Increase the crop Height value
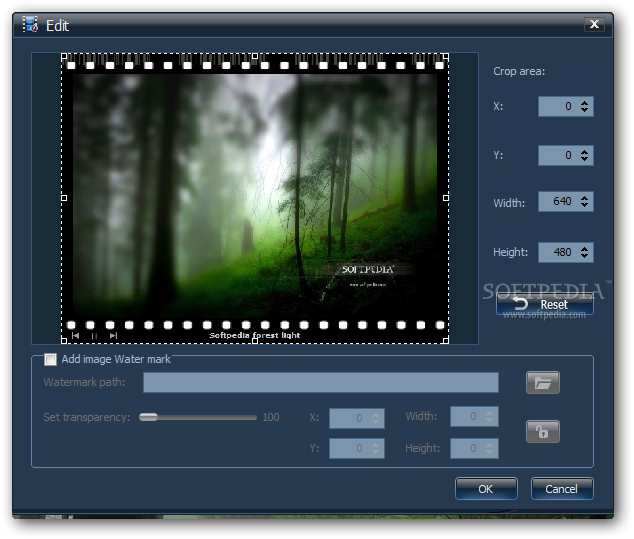The width and height of the screenshot is (634, 539). point(584,249)
